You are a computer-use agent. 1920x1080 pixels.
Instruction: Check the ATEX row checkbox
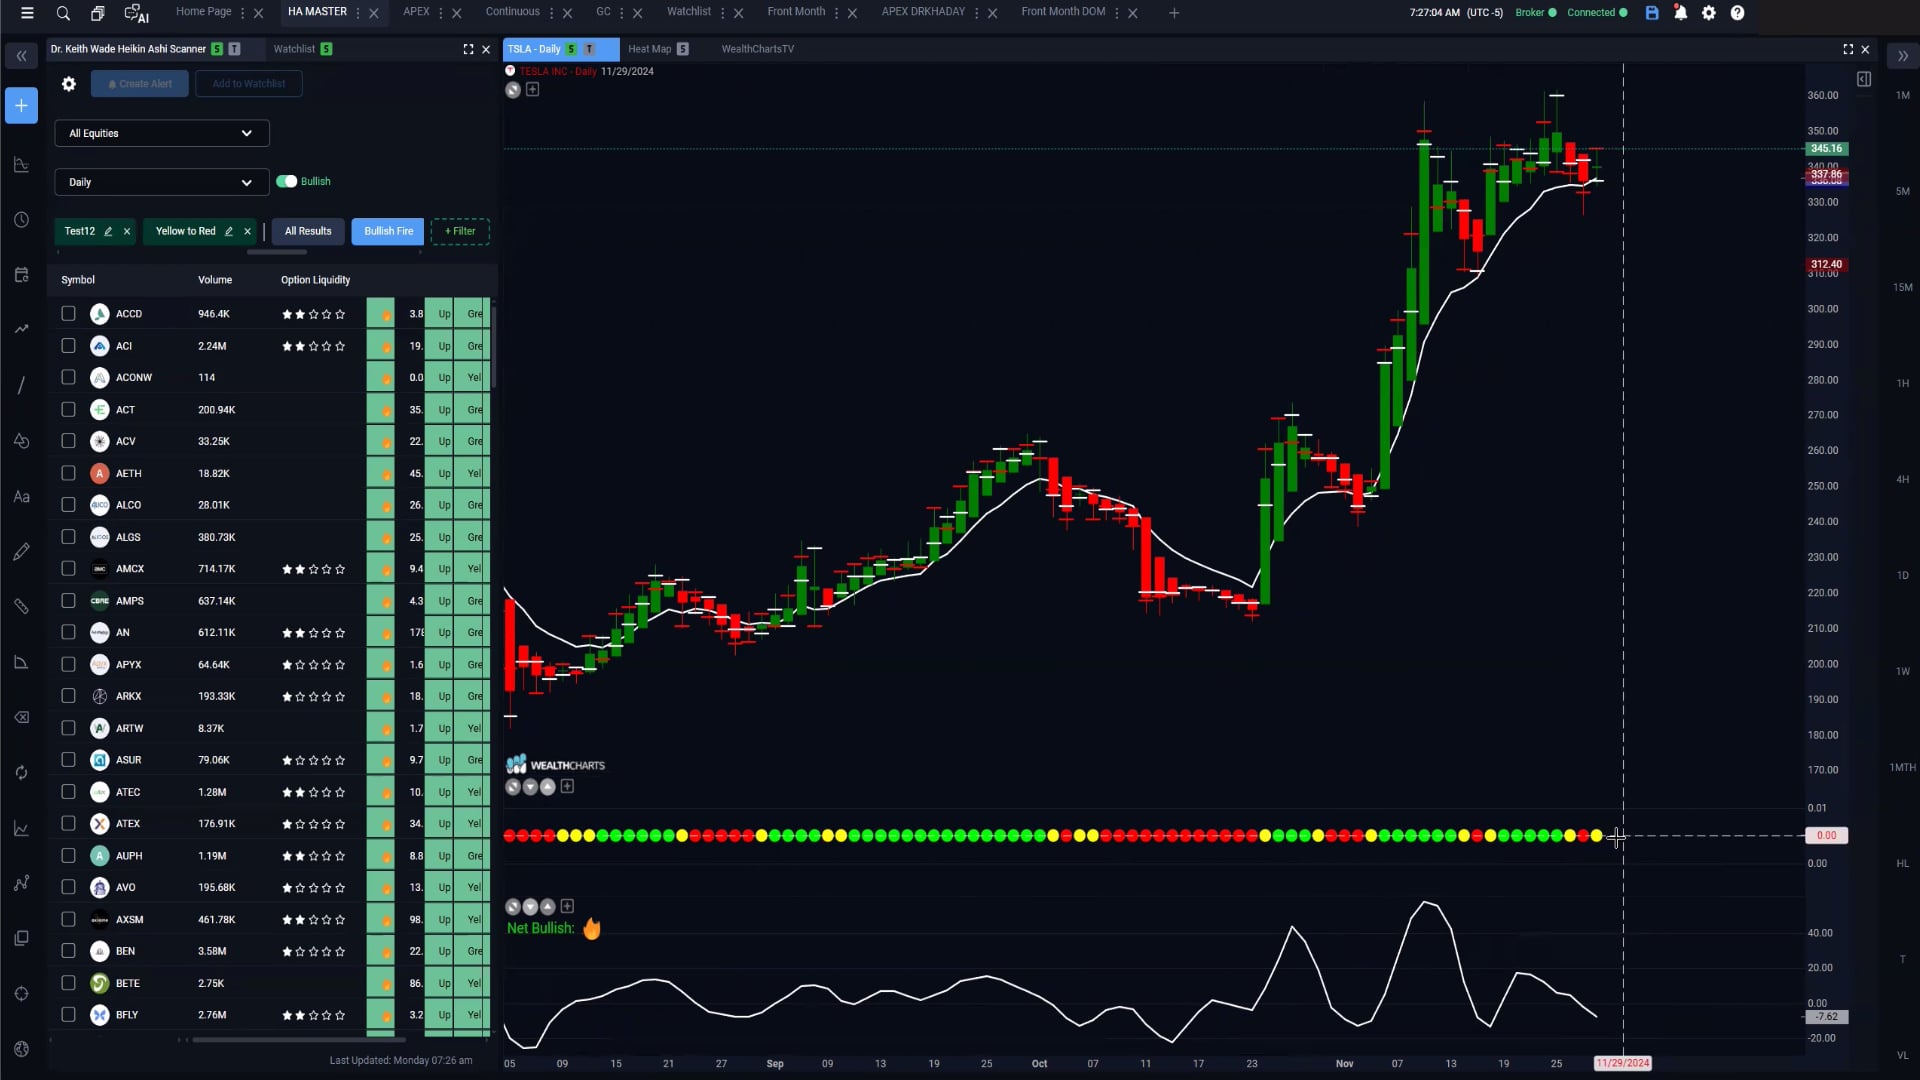68,824
